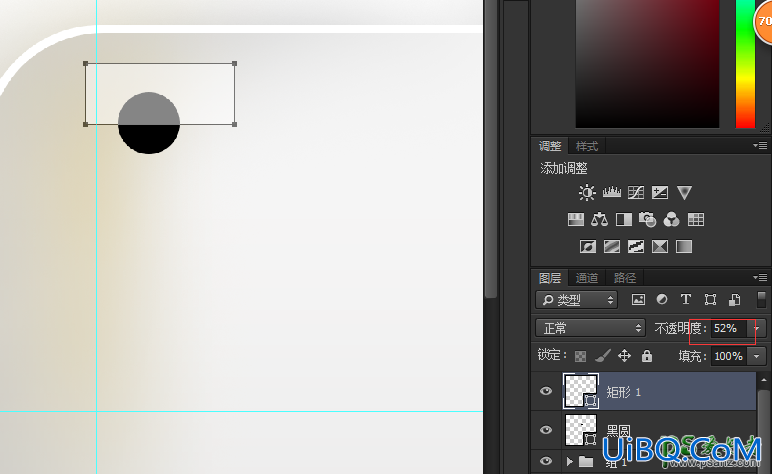Click the rainbow hue slider strip

coord(745,64)
